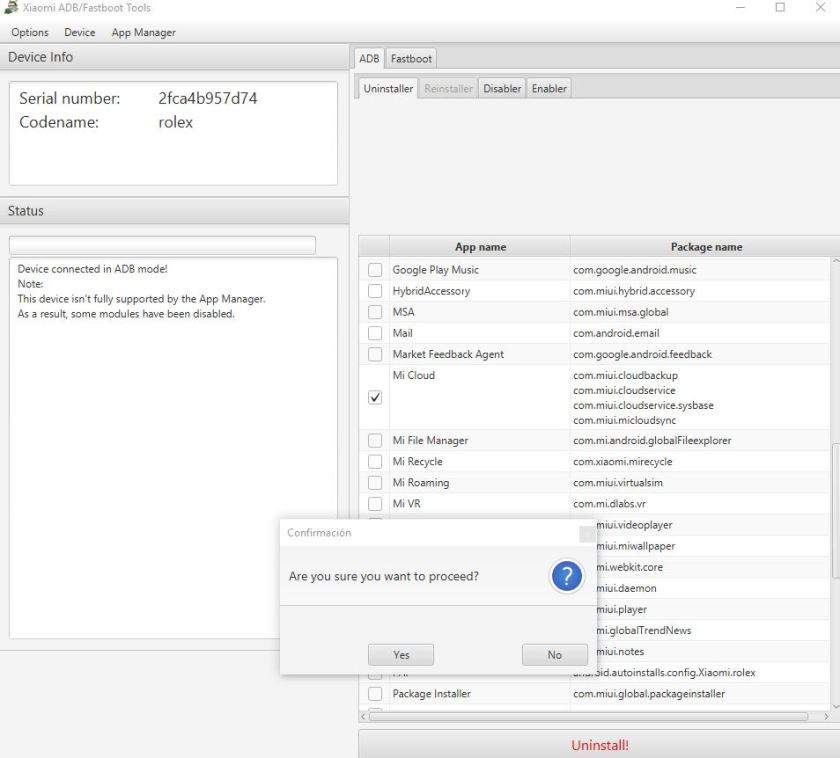Sort by the Package name column header

[x=705, y=247]
